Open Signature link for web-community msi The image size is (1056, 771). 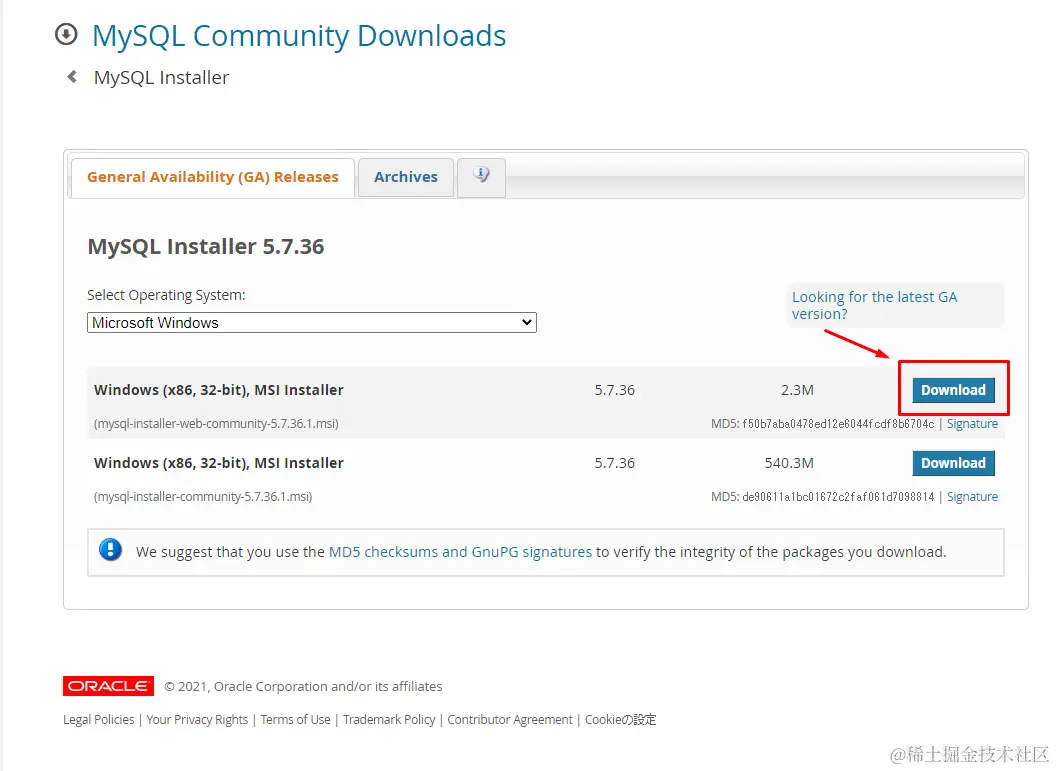point(972,424)
